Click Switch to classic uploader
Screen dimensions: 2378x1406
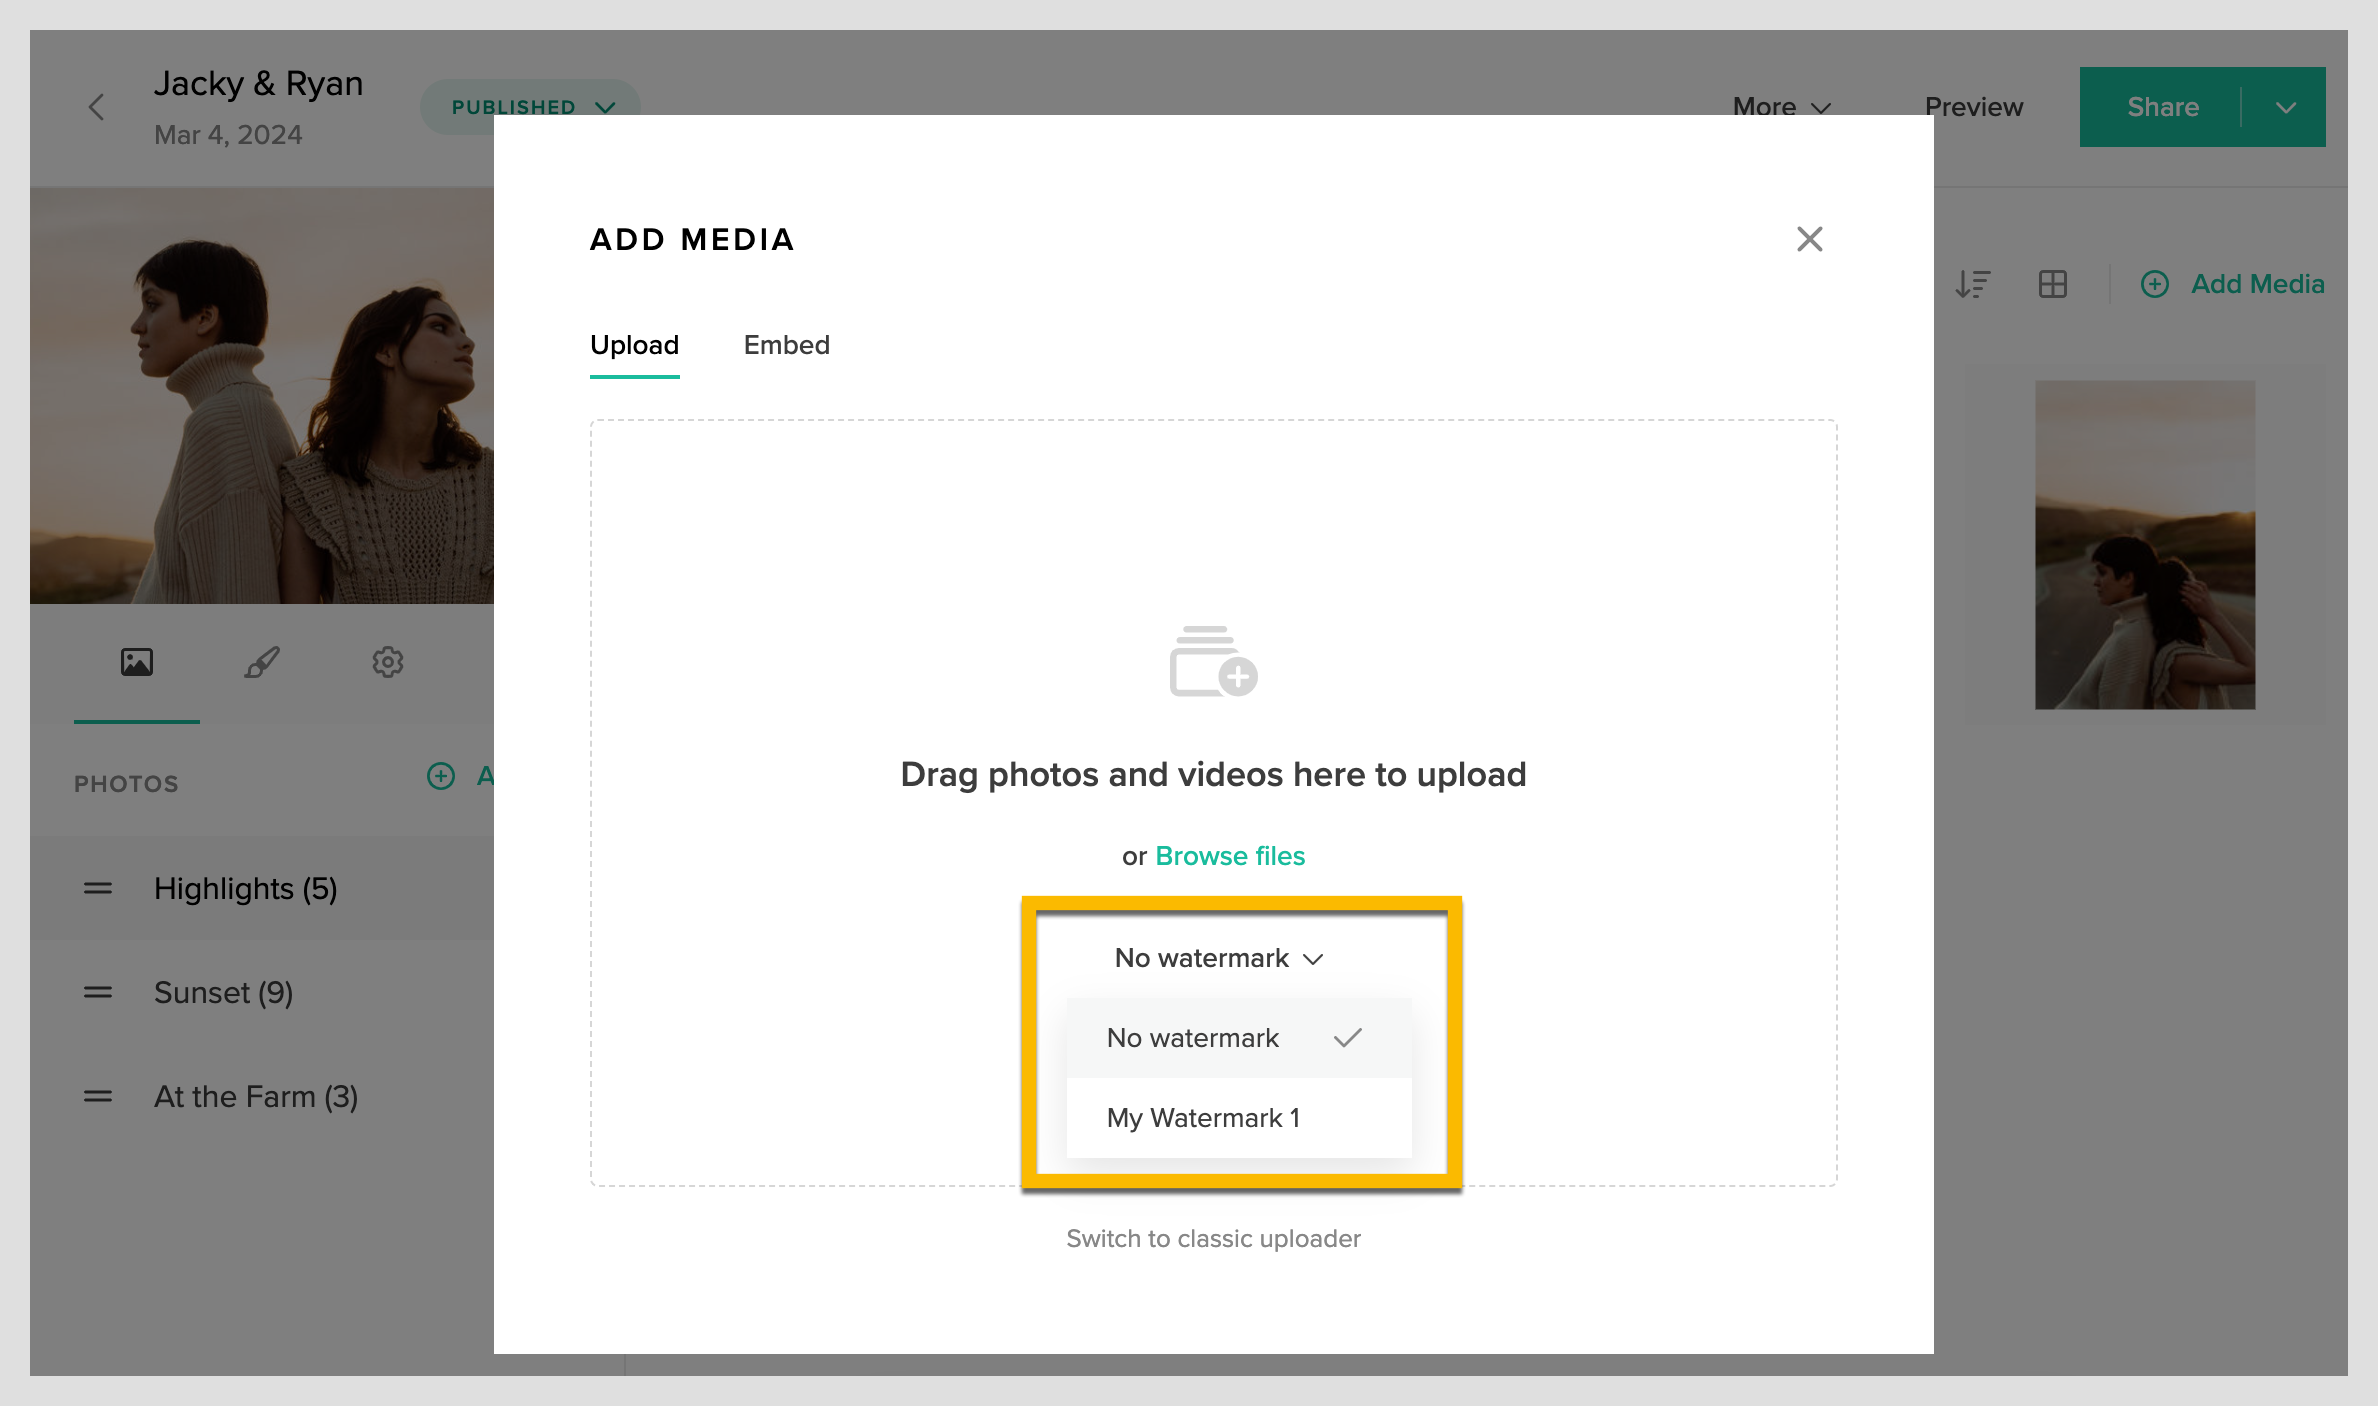(1213, 1238)
